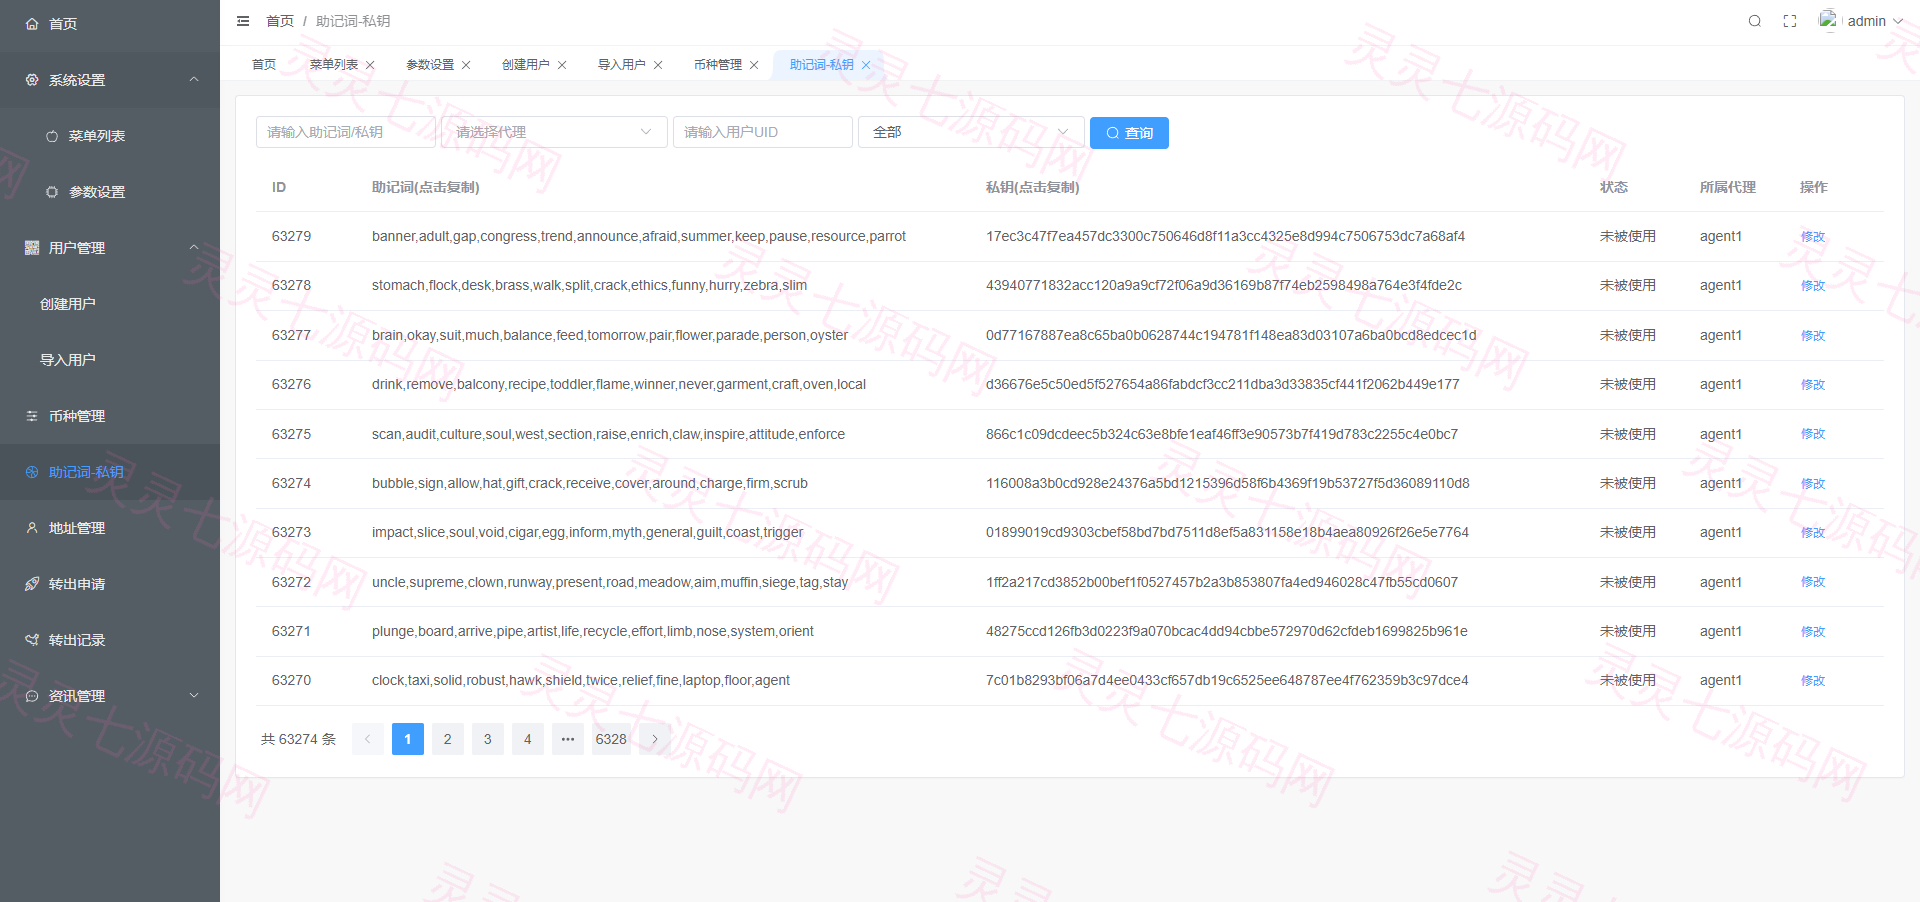Open the 全部 status dropdown
Image resolution: width=1920 pixels, height=902 pixels.
pyautogui.click(x=971, y=132)
